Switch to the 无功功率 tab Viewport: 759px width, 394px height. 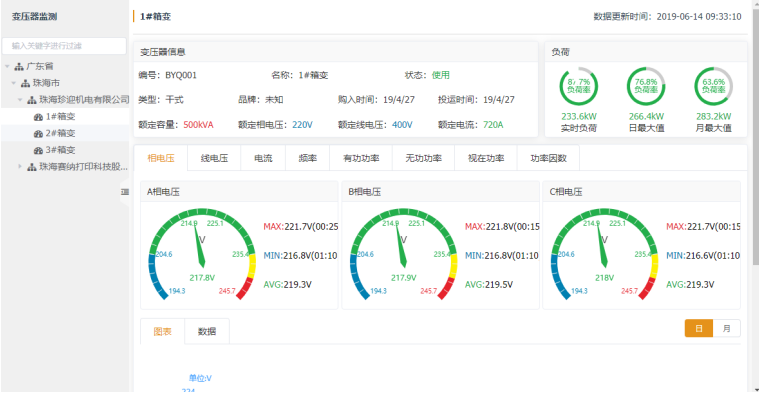(x=424, y=158)
